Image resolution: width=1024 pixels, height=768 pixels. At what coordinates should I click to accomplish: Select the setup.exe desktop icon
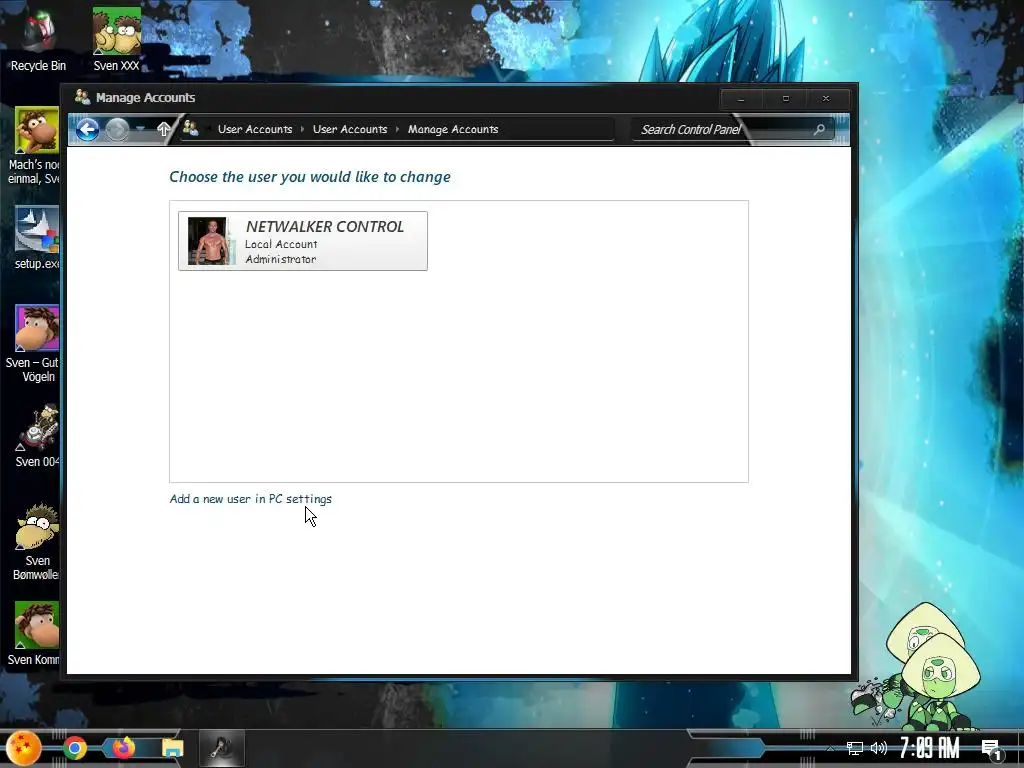(x=37, y=238)
